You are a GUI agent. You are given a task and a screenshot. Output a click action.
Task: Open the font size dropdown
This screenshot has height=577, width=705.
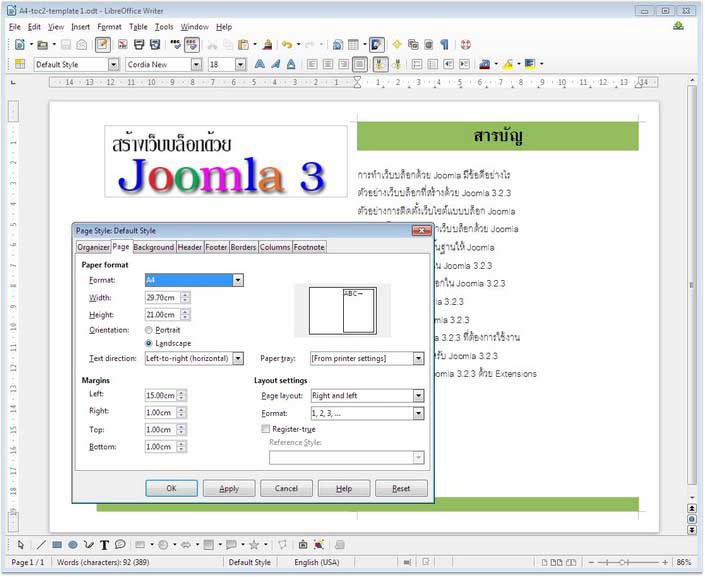pyautogui.click(x=241, y=65)
